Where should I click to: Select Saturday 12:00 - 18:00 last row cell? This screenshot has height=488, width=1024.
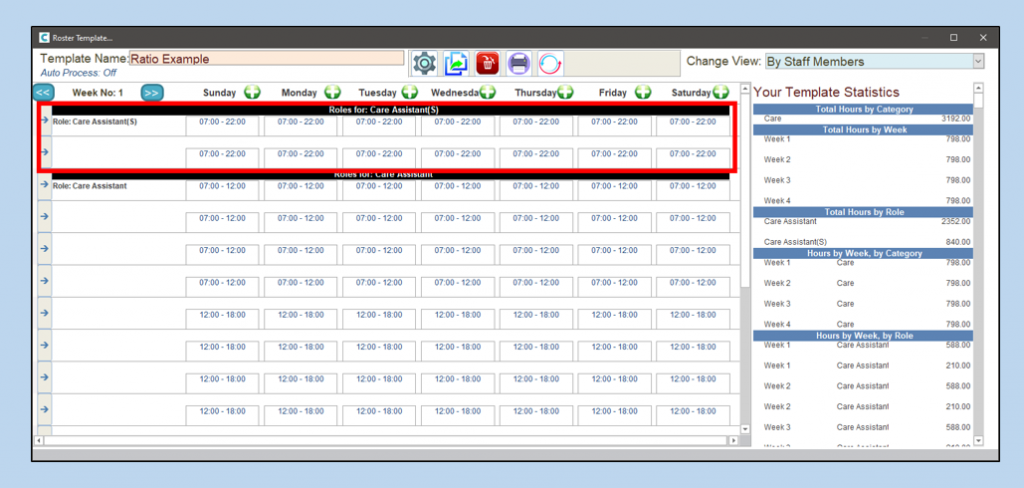pyautogui.click(x=693, y=411)
